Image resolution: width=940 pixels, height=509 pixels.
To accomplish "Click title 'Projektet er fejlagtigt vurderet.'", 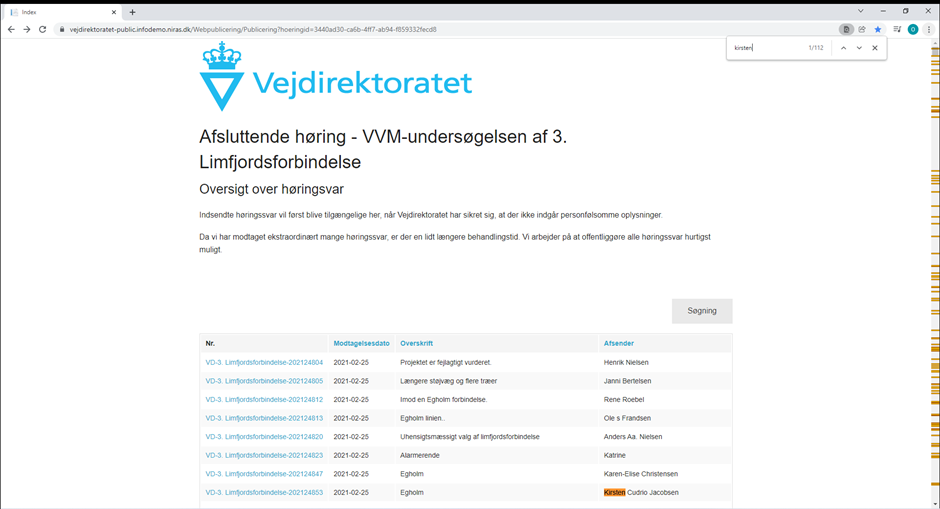I will [x=445, y=362].
